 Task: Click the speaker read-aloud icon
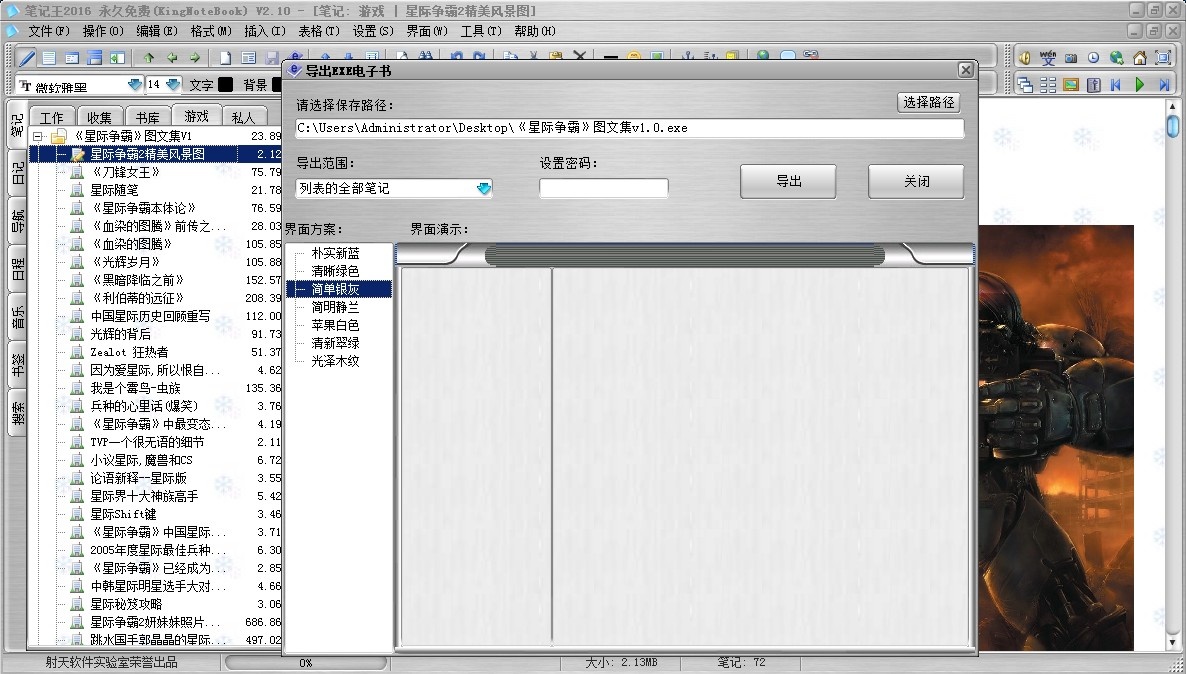point(1025,57)
